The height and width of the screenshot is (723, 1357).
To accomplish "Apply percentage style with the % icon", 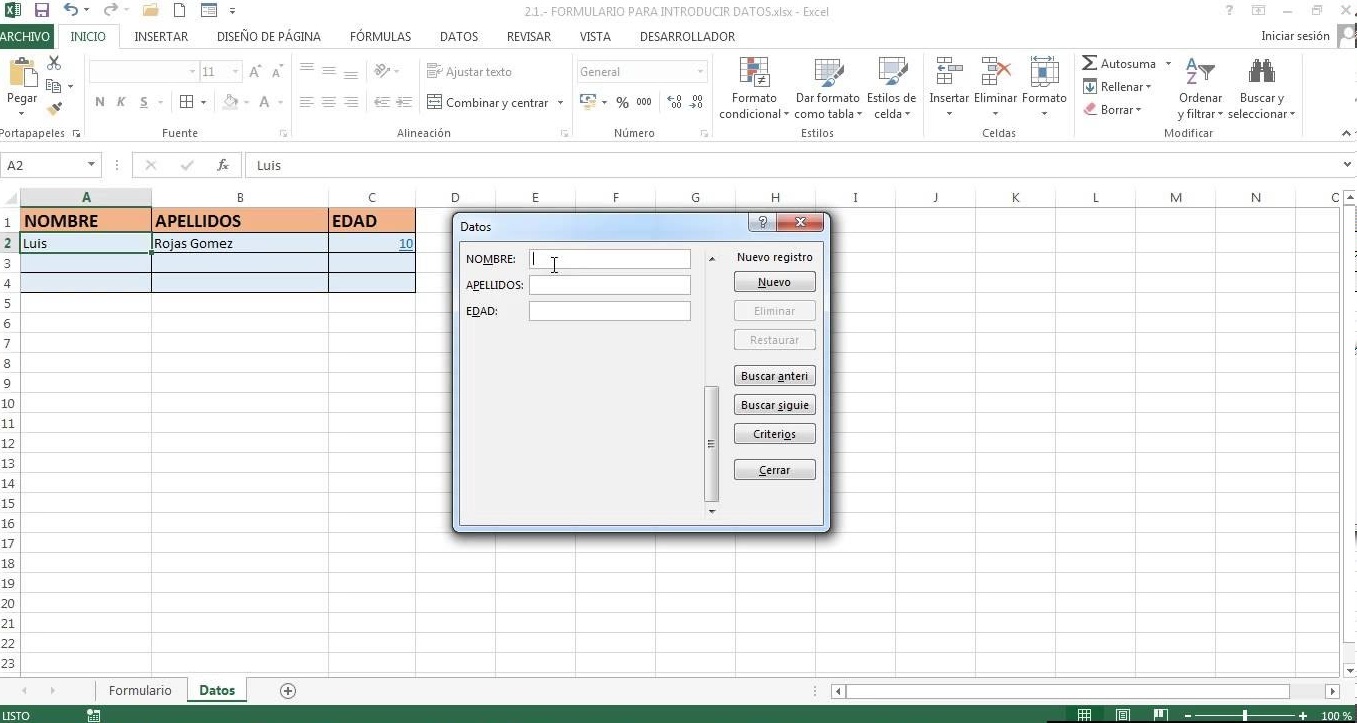I will coord(621,102).
